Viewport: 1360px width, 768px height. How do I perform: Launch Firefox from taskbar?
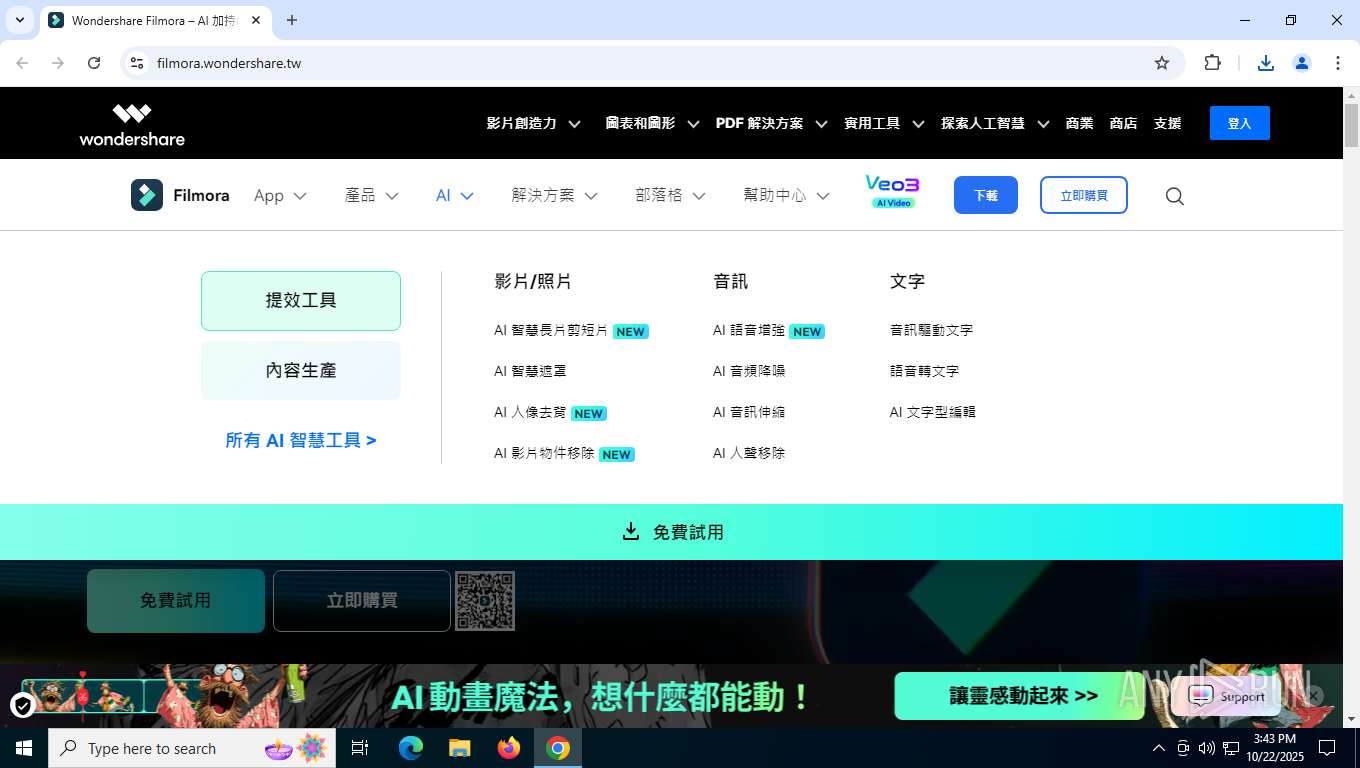(x=509, y=748)
